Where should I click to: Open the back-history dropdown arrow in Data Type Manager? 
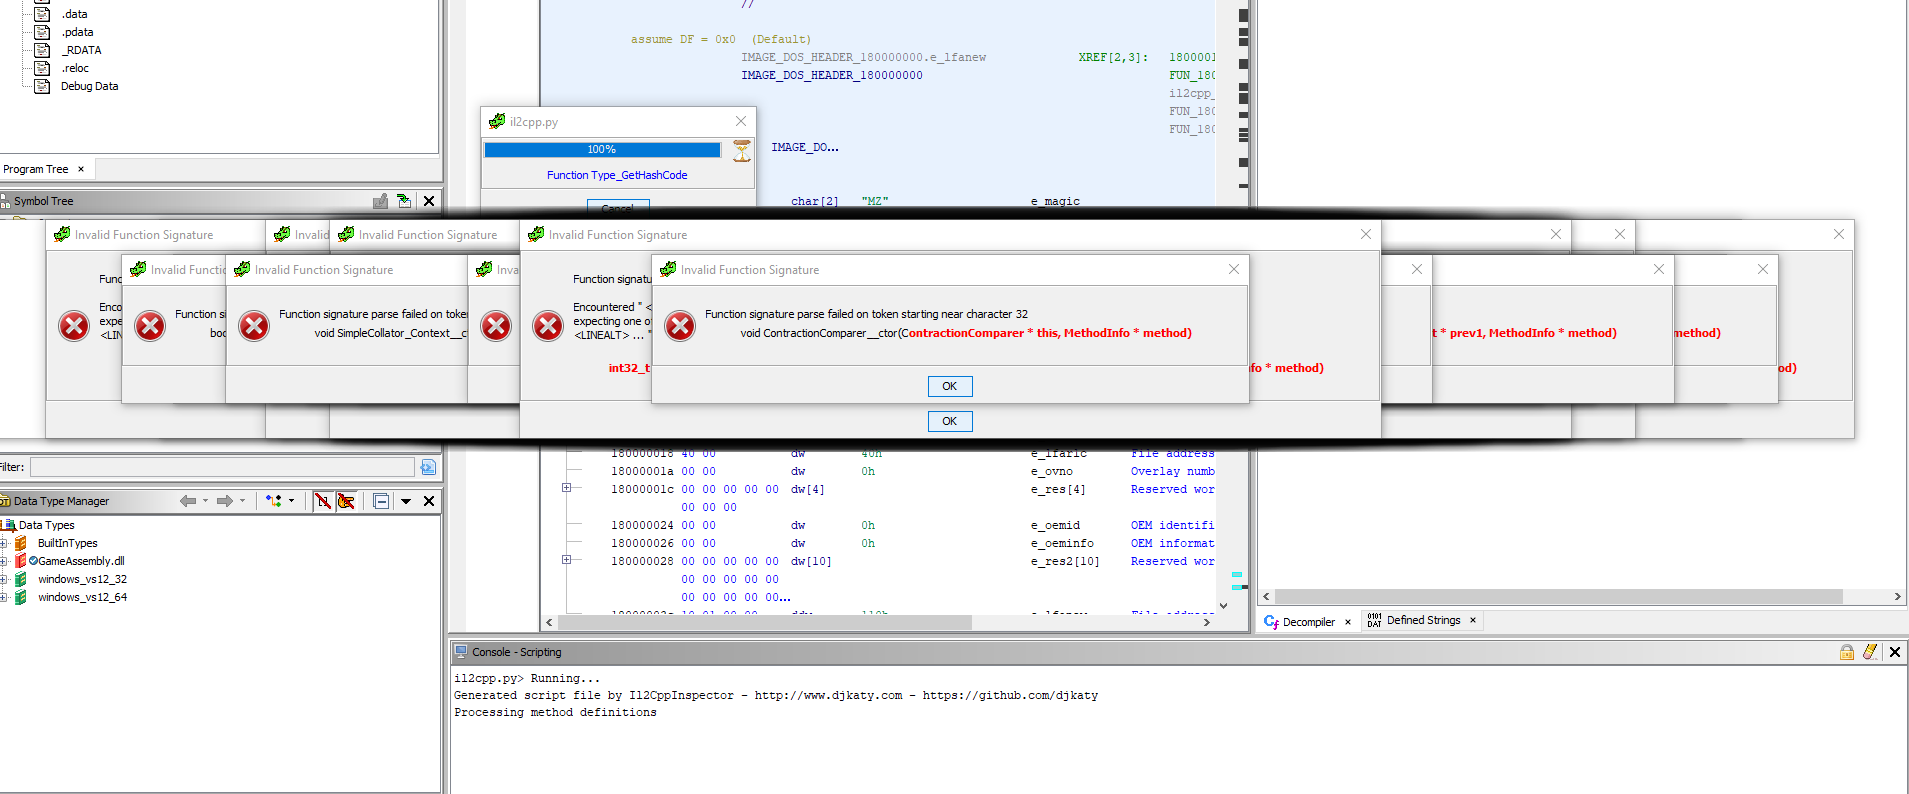point(205,501)
